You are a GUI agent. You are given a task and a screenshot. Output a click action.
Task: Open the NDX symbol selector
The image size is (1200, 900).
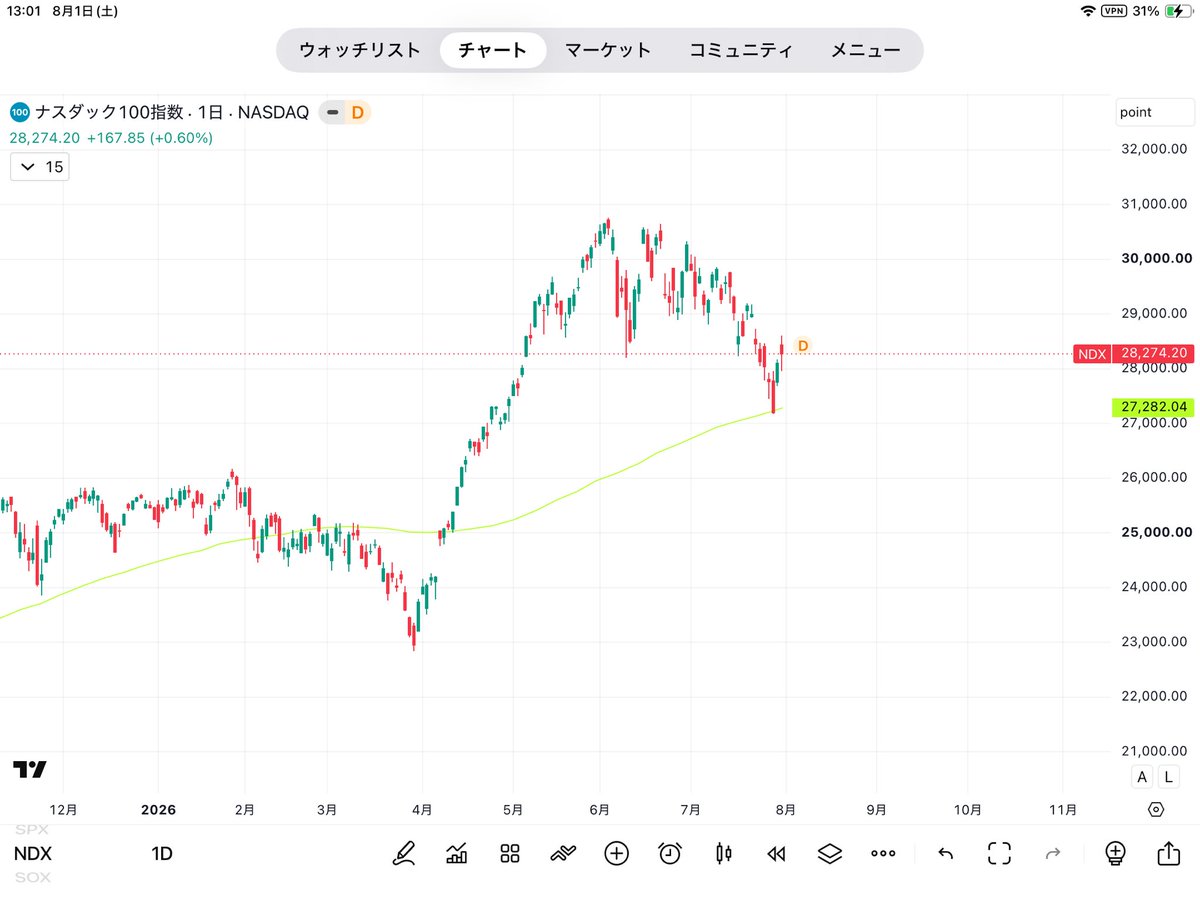pos(32,854)
